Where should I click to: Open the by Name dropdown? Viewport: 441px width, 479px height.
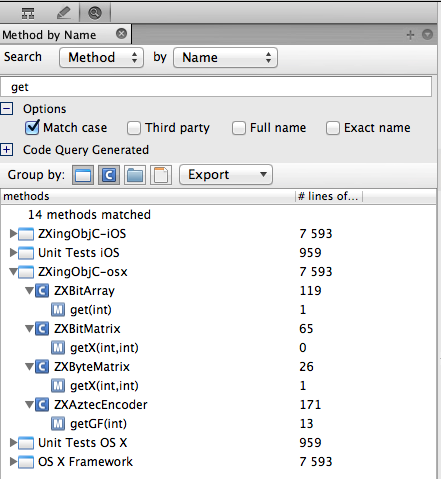point(226,58)
